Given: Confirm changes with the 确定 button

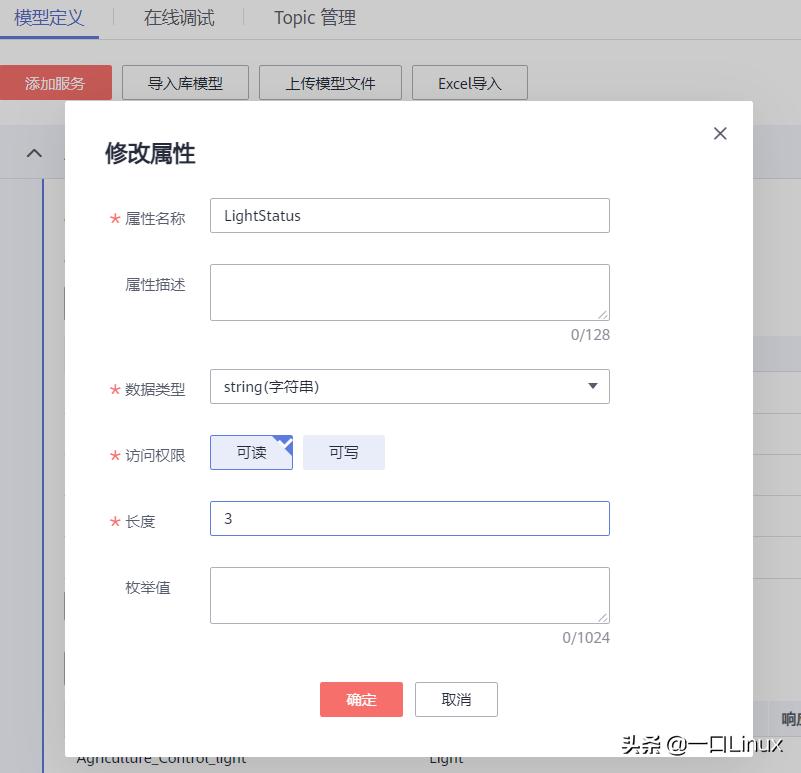Looking at the screenshot, I should (361, 699).
